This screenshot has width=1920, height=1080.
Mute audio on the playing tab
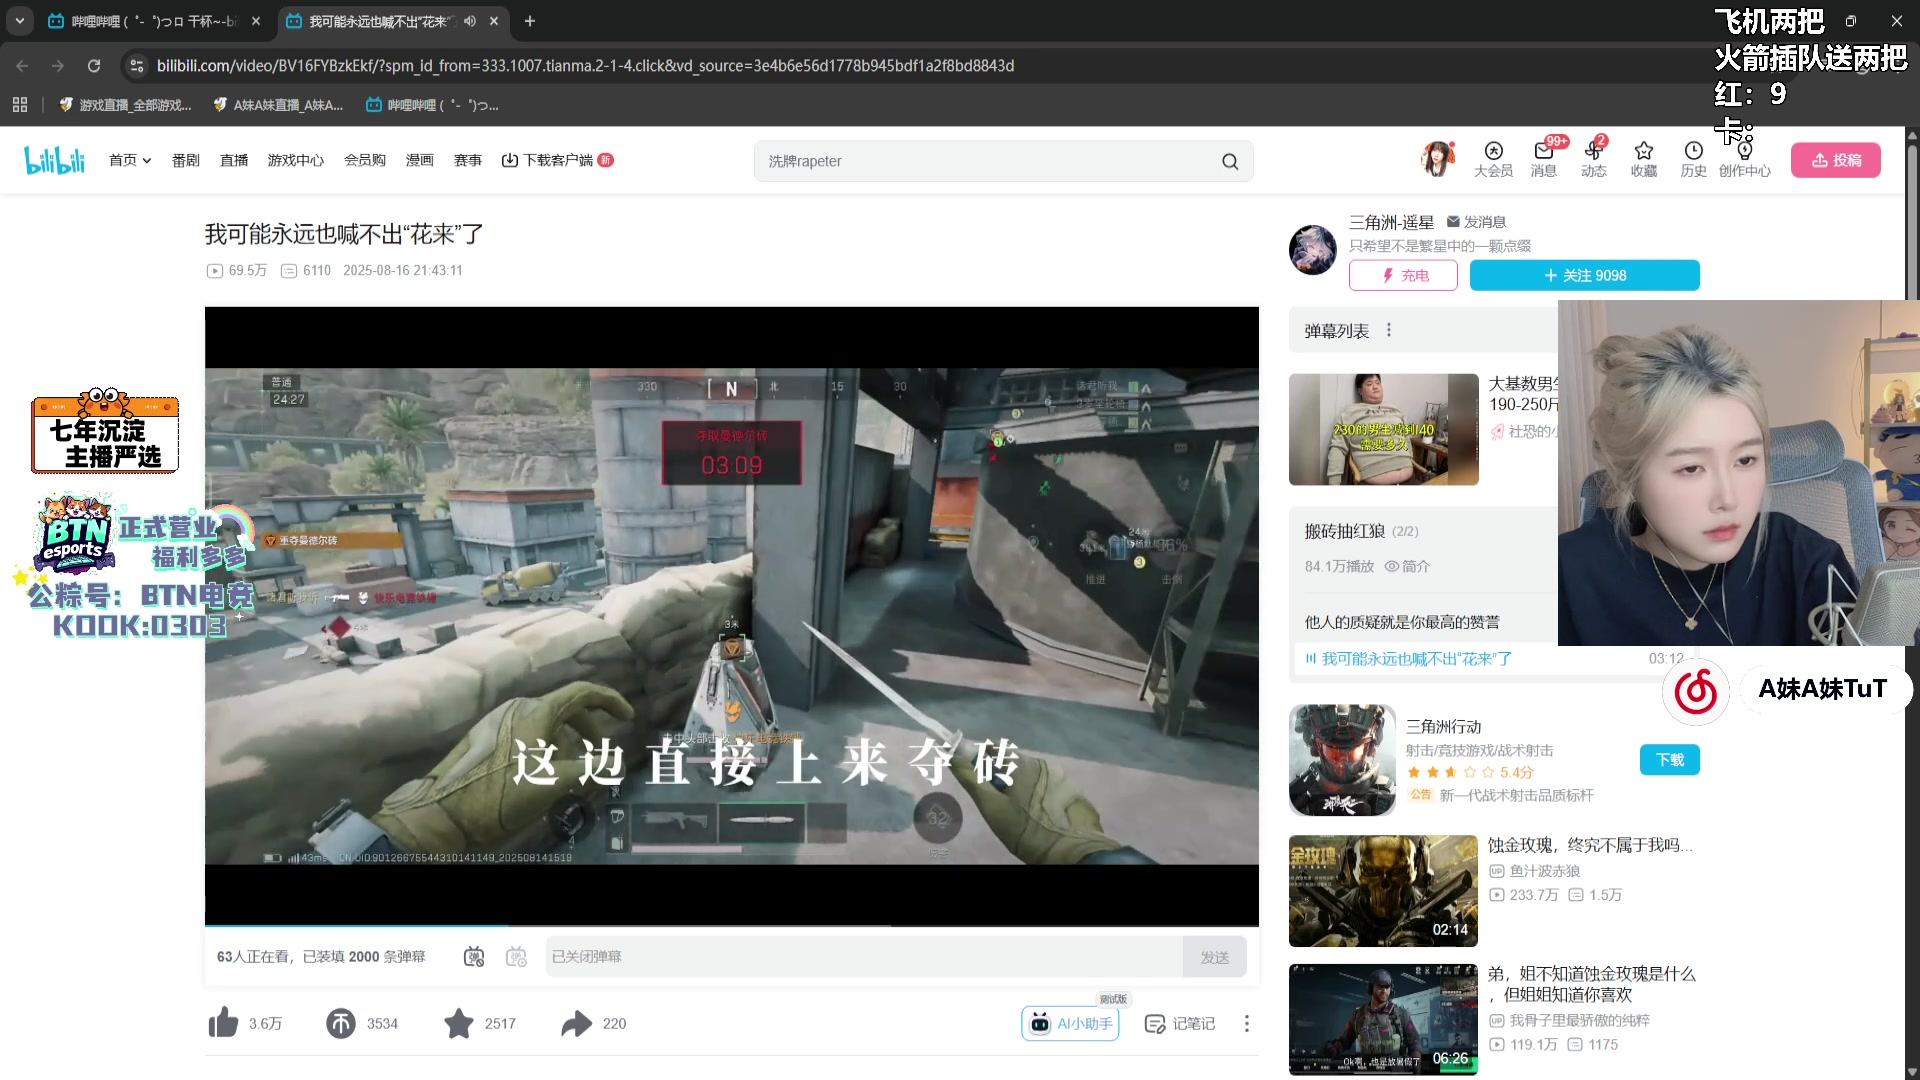[470, 21]
